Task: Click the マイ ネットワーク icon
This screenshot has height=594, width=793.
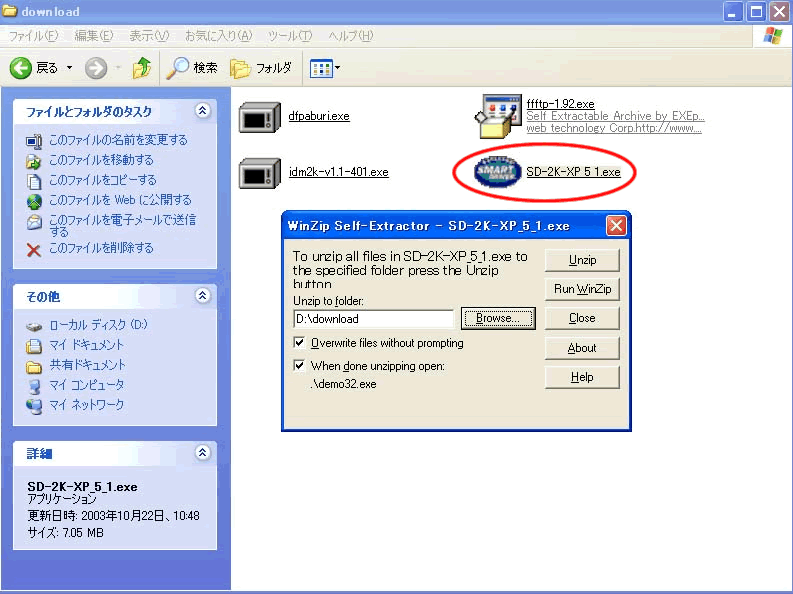Action: tap(34, 406)
